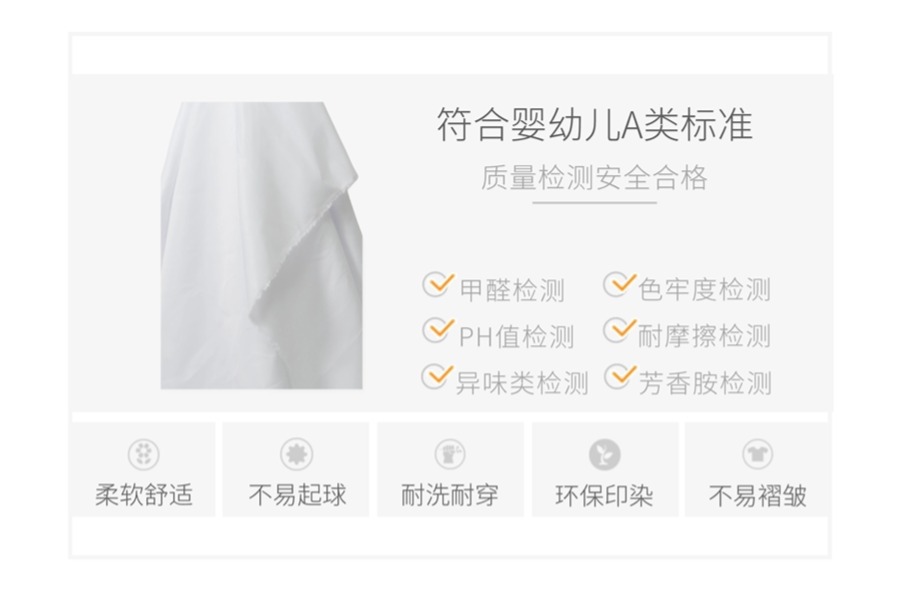Click checkmark next to PH值检测

point(438,331)
